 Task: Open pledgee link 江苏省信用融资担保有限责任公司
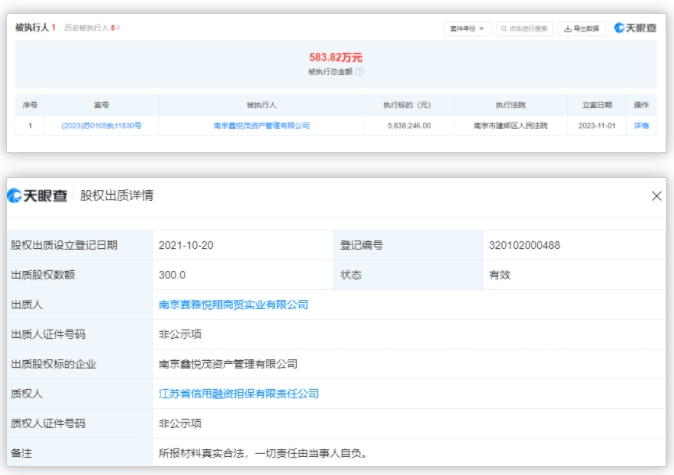coord(239,394)
